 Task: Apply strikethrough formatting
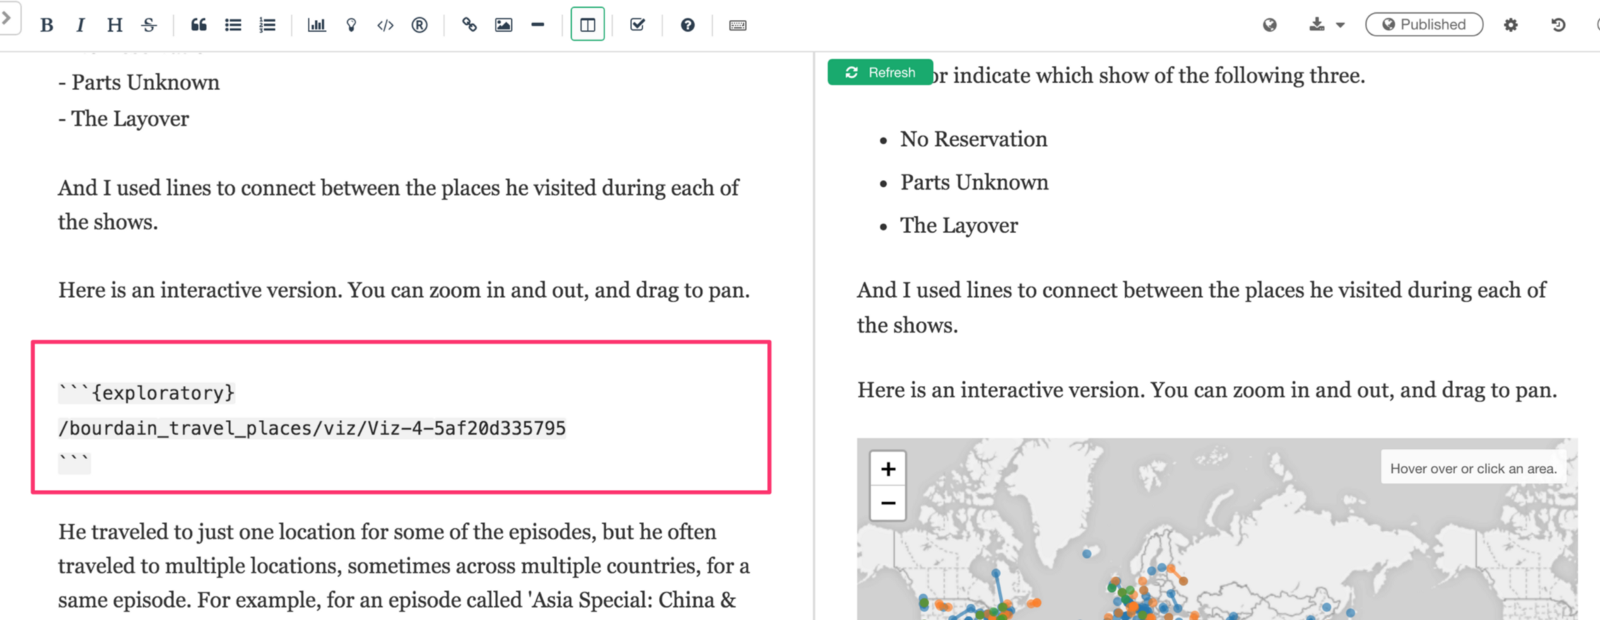pyautogui.click(x=149, y=25)
